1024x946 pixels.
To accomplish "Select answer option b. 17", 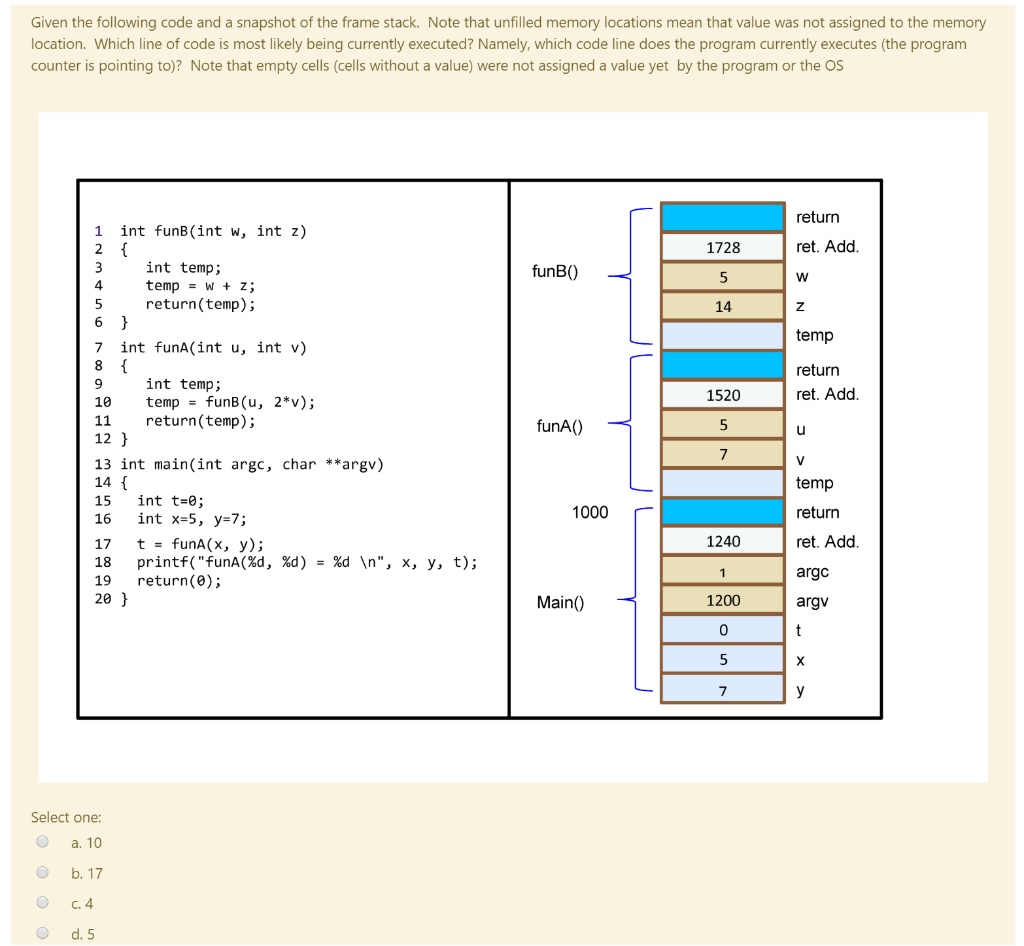I will [42, 873].
